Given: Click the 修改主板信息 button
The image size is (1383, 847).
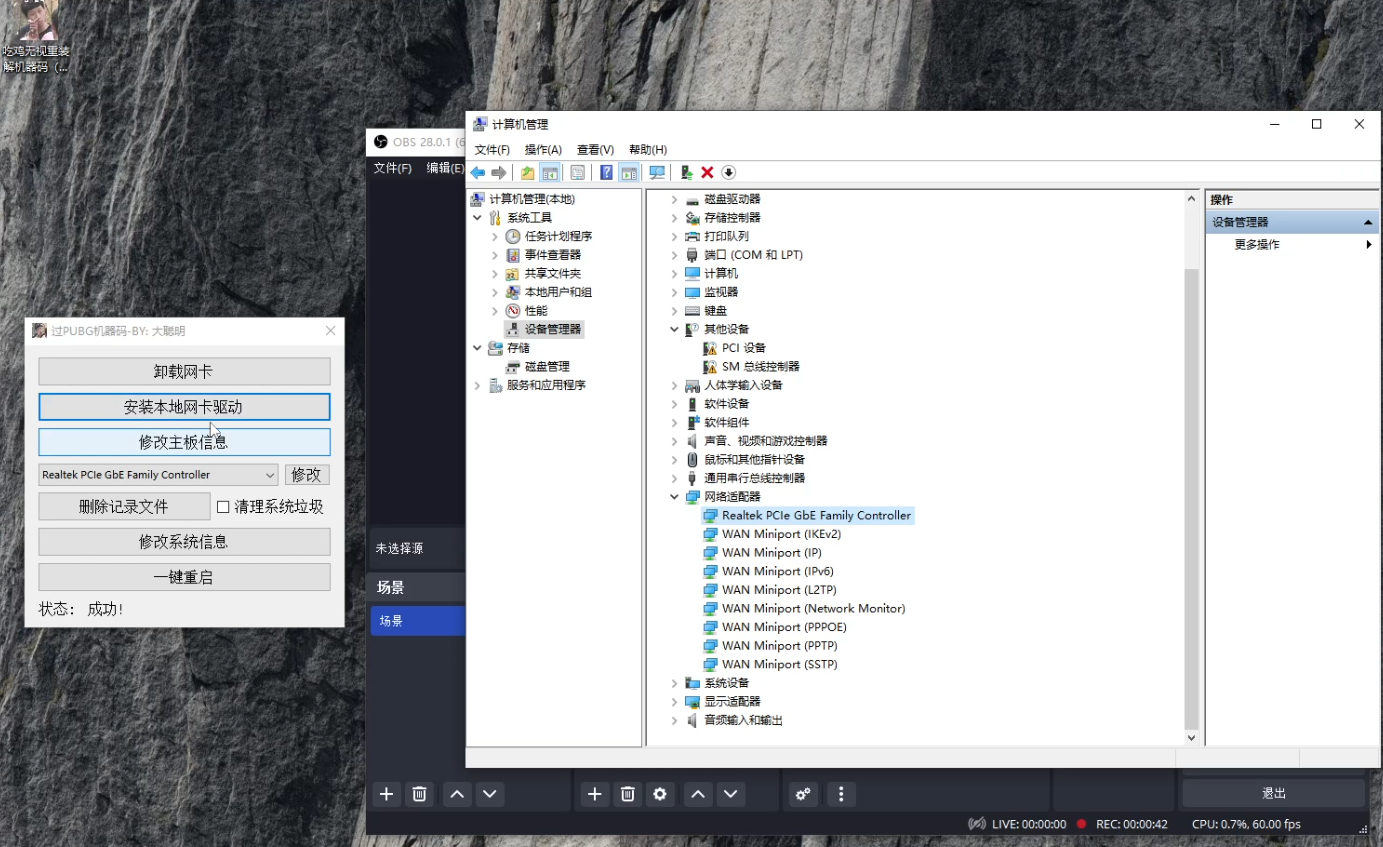Looking at the screenshot, I should [184, 442].
